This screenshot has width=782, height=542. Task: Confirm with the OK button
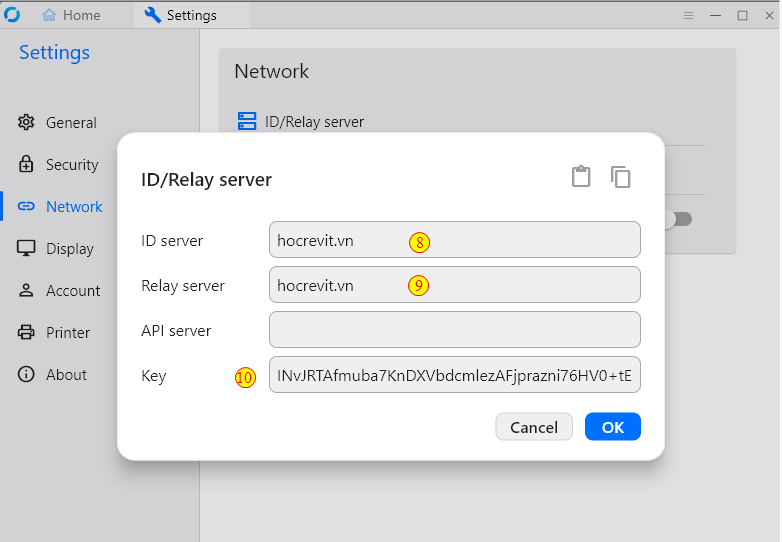click(612, 427)
